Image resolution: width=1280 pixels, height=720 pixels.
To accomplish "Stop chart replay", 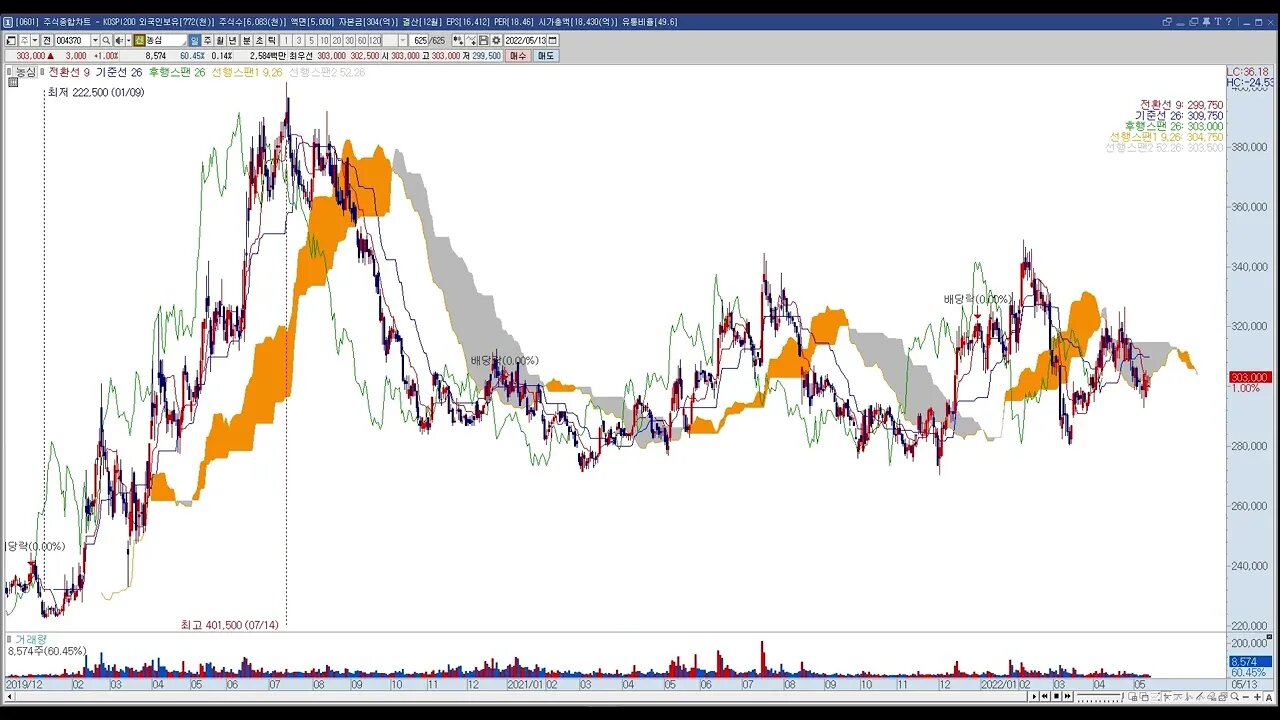I will [x=1056, y=696].
